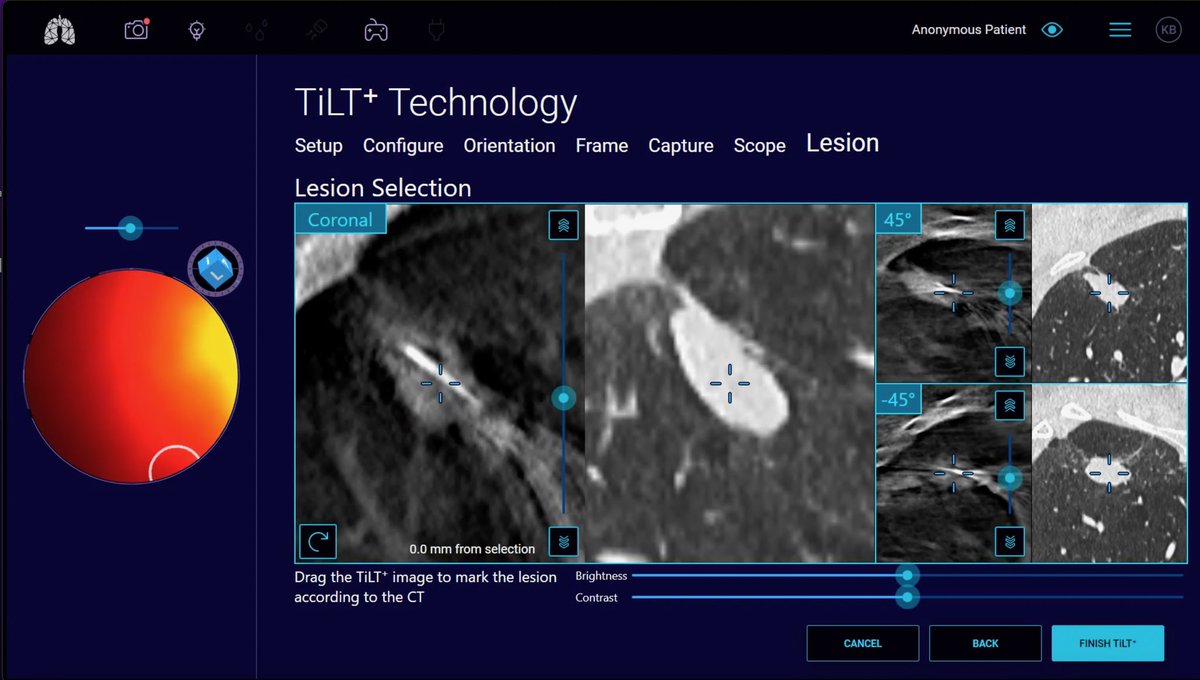Click the 45° TiLT image crosshair
The height and width of the screenshot is (680, 1200).
953,291
